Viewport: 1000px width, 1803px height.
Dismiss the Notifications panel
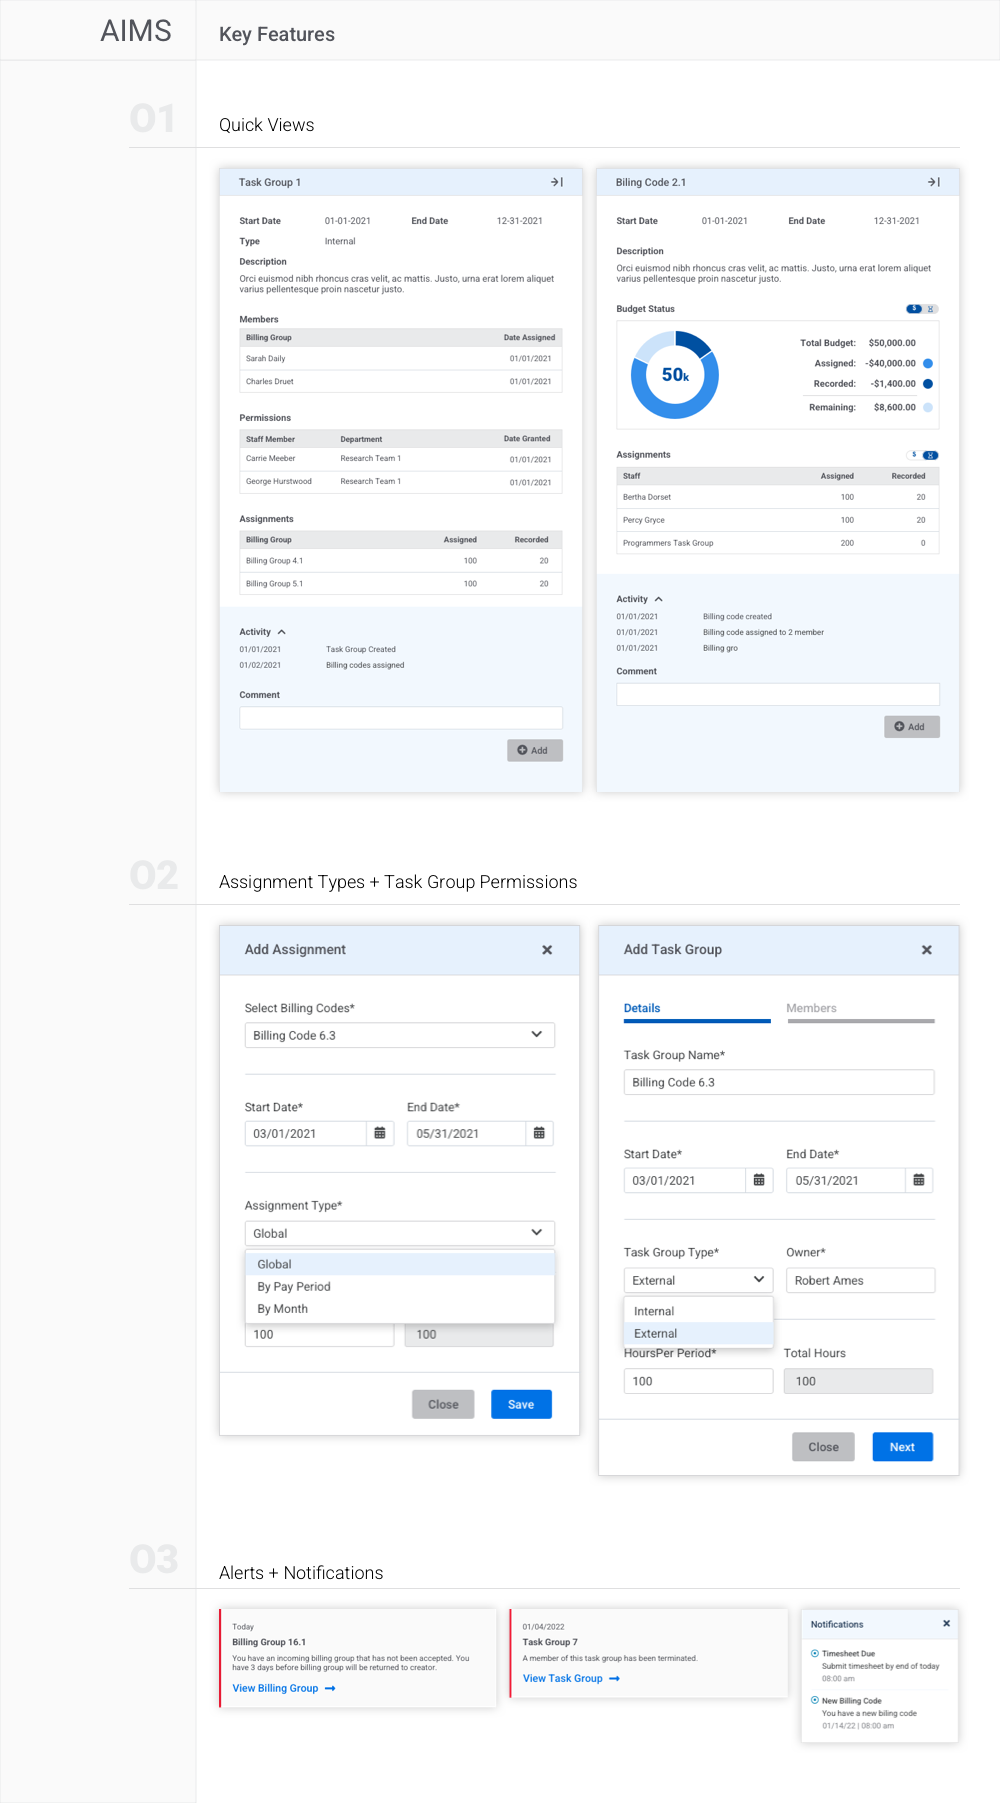[946, 1623]
